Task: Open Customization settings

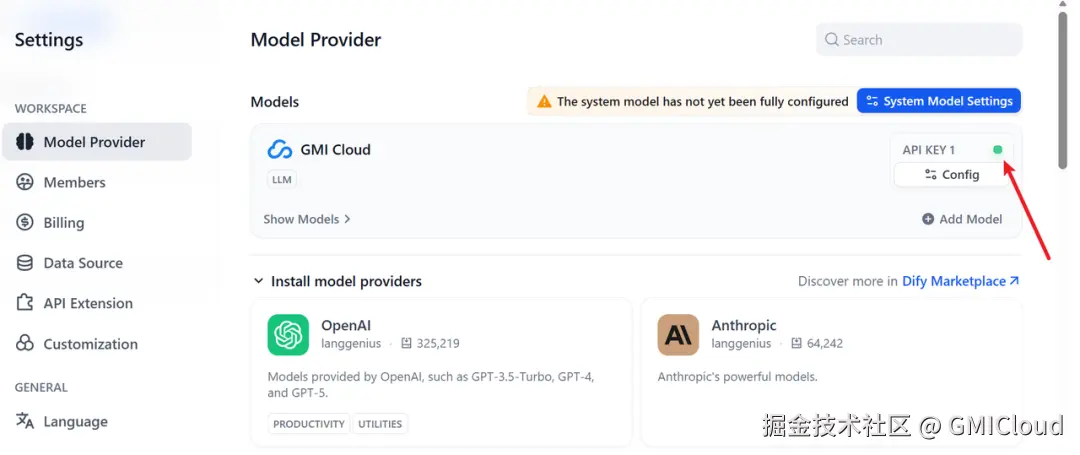Action: coord(90,344)
